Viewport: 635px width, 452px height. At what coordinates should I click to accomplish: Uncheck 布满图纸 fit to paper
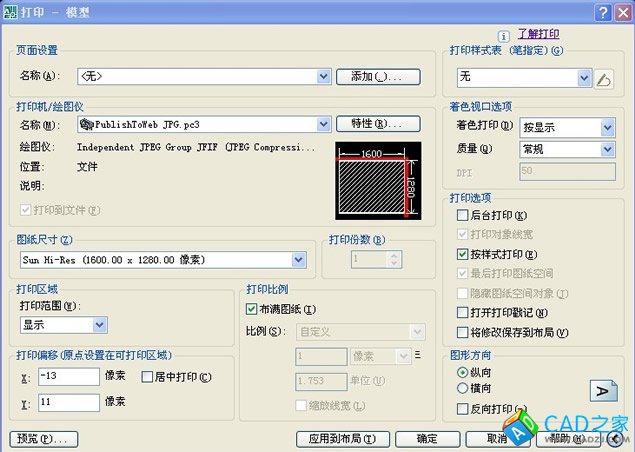tap(252, 309)
